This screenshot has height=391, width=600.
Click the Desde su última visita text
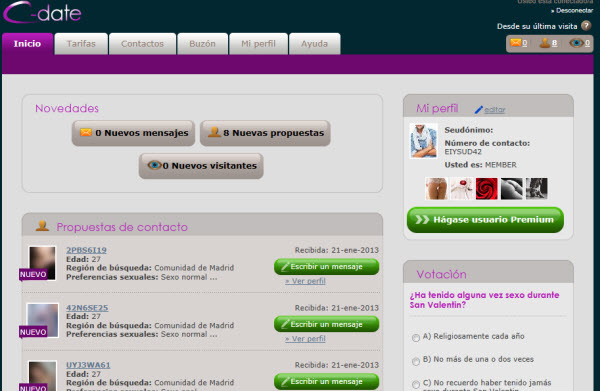[x=537, y=26]
